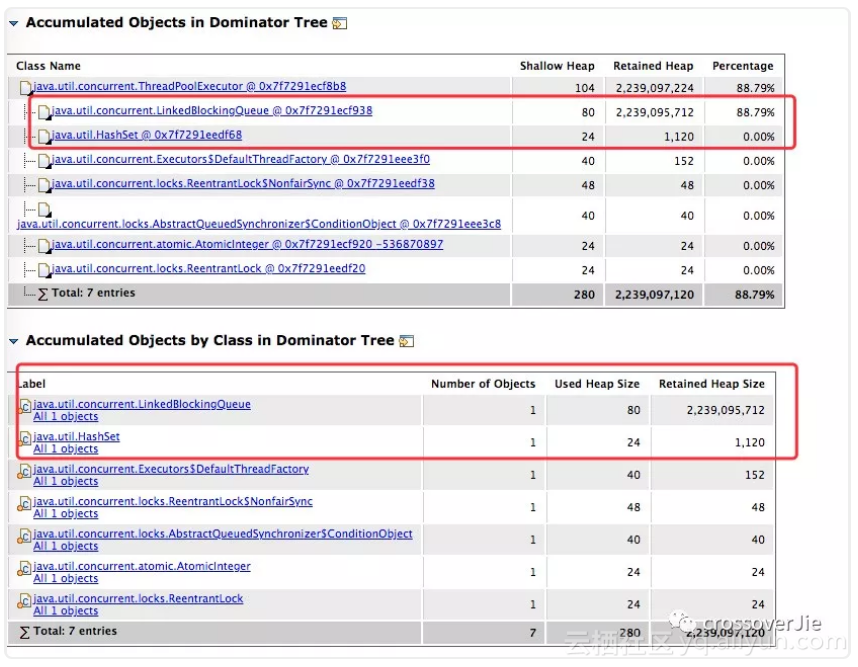Open java.util.concurrent.atomic.AtomicInteger class link
The width and height of the screenshot is (858, 667).
coord(142,566)
